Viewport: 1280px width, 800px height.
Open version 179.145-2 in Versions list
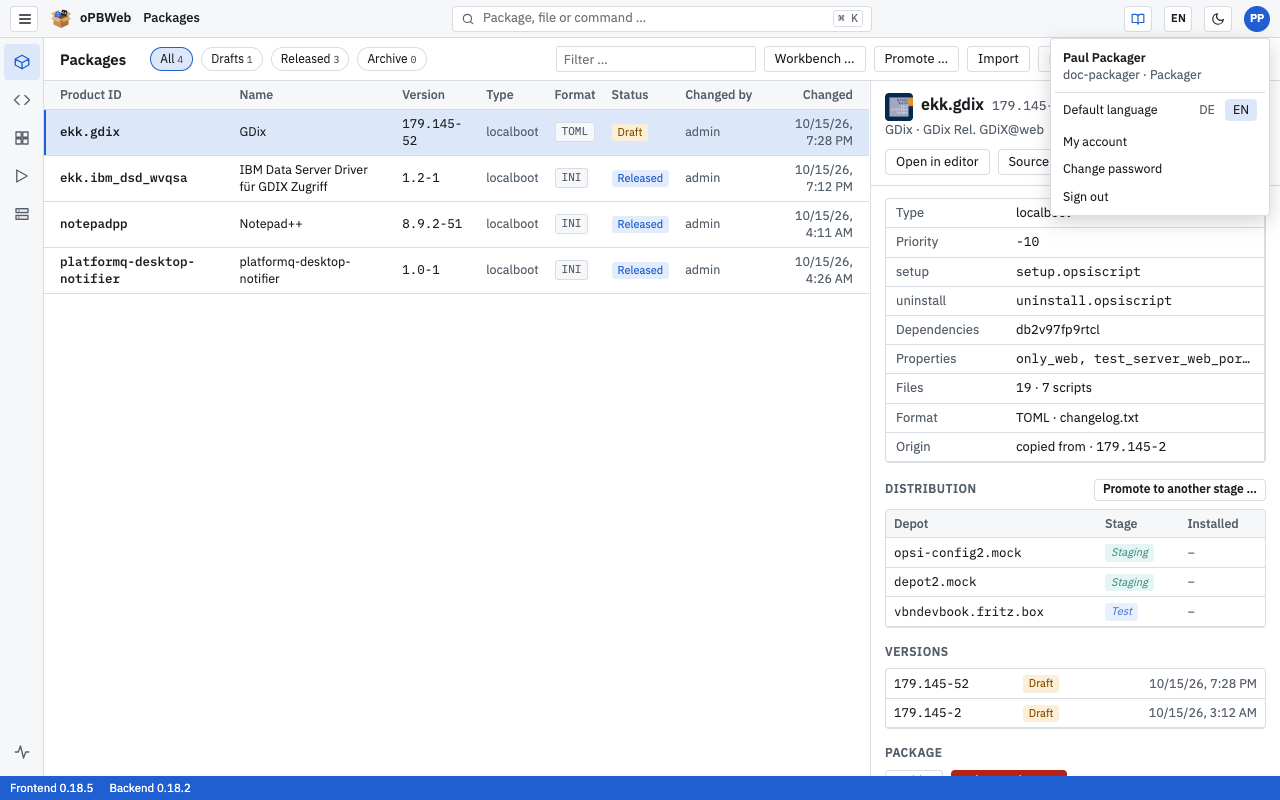pos(1075,713)
